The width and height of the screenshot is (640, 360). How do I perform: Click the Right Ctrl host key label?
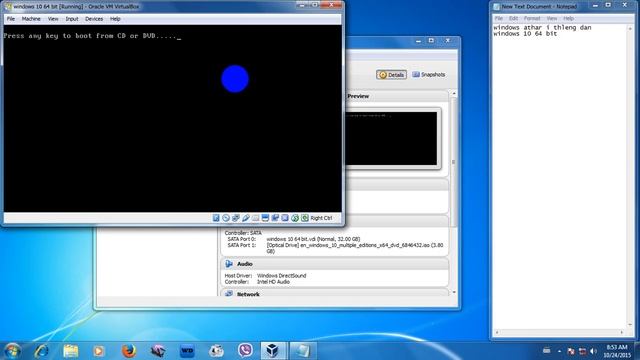[x=321, y=218]
